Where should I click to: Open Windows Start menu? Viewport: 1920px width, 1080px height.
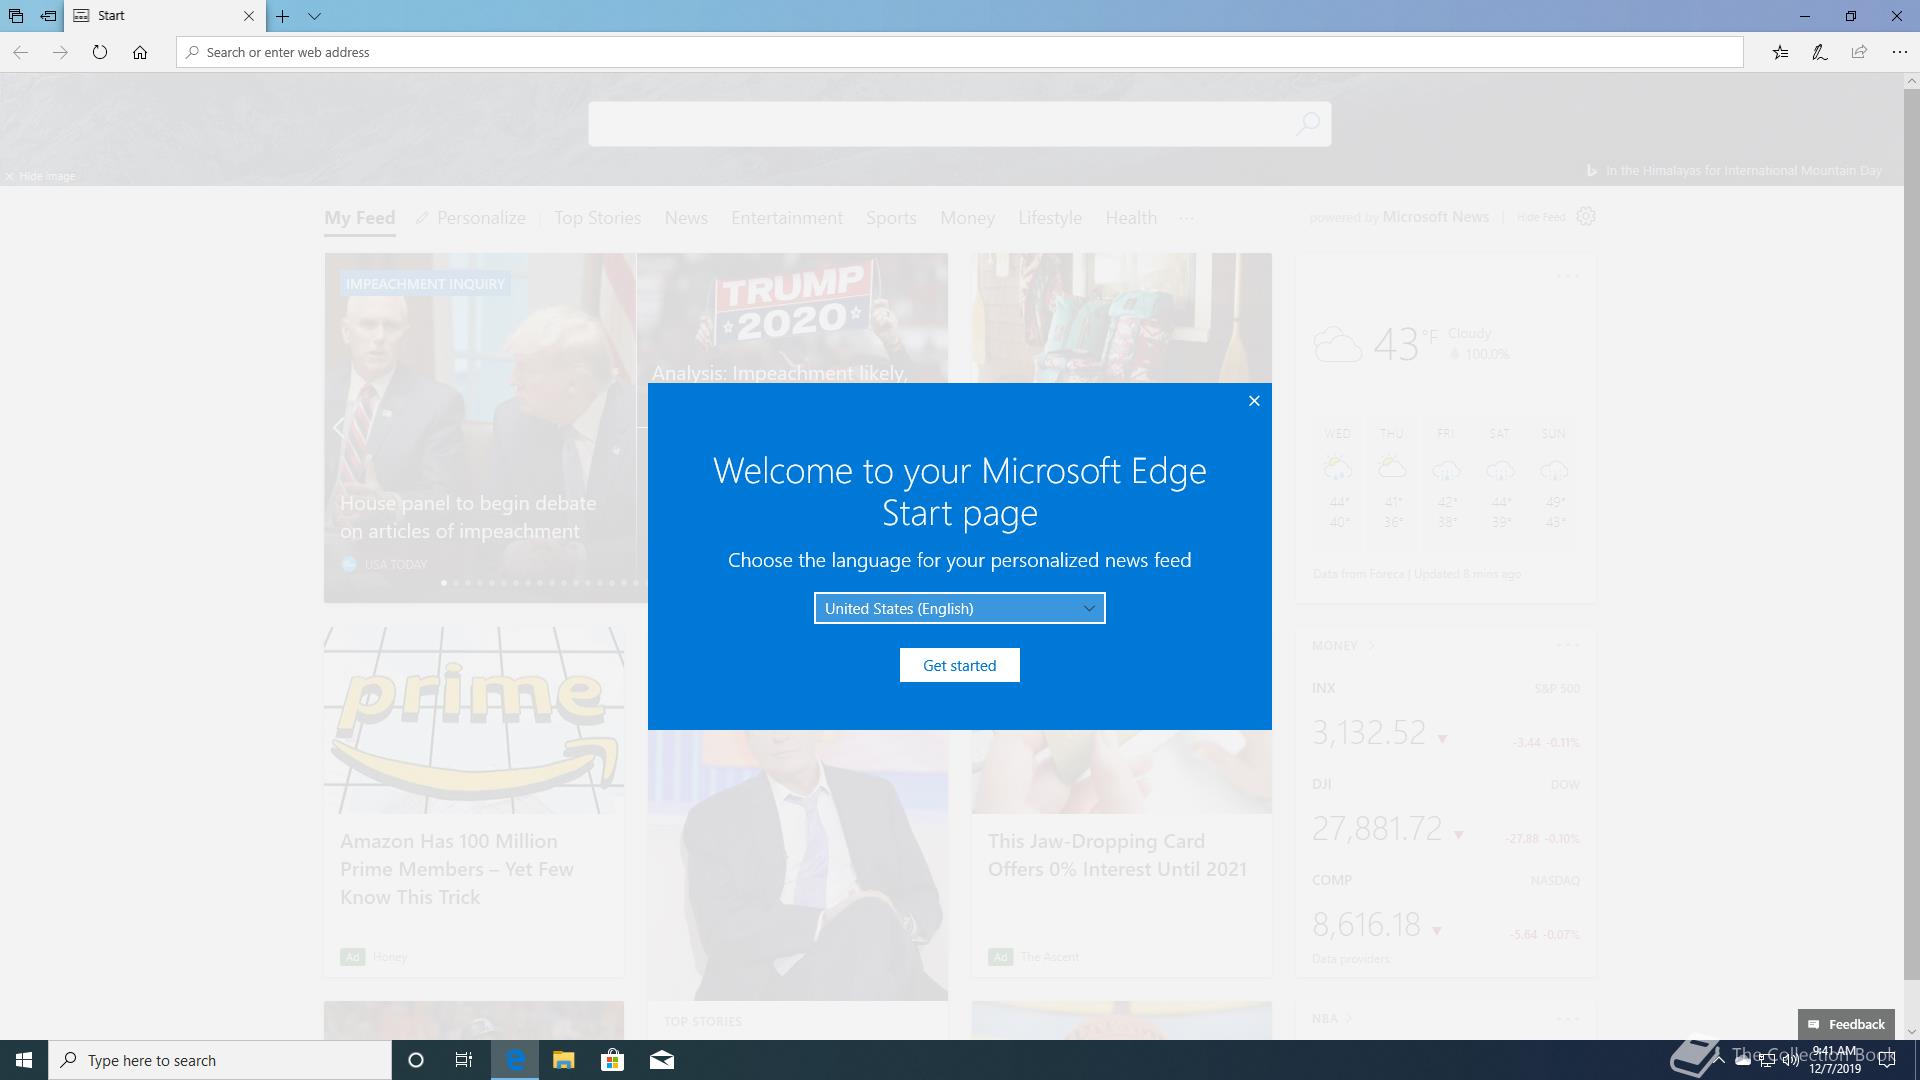24,1060
